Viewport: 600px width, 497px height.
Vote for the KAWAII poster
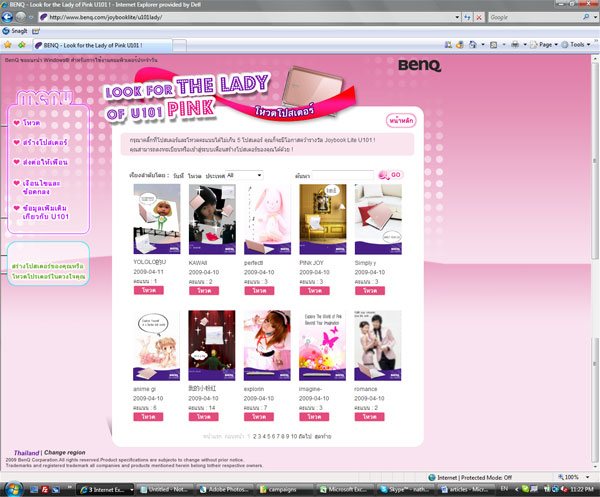tap(204, 291)
